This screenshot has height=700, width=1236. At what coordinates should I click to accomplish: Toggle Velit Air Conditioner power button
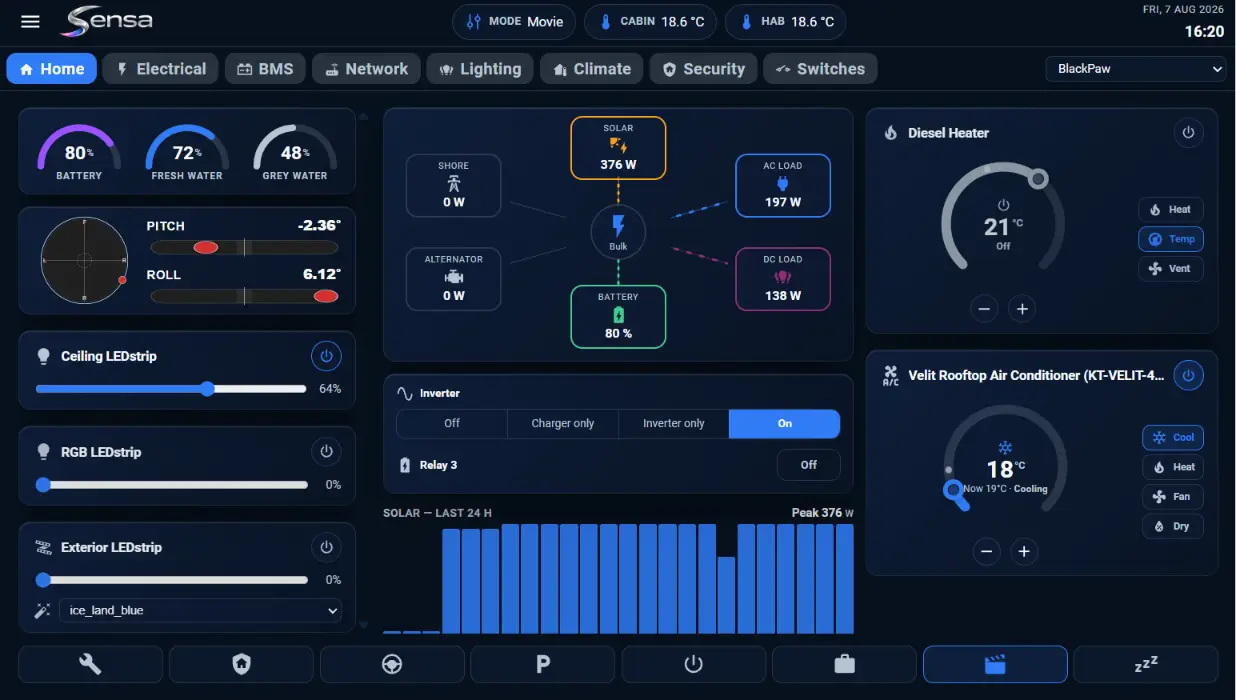1188,375
